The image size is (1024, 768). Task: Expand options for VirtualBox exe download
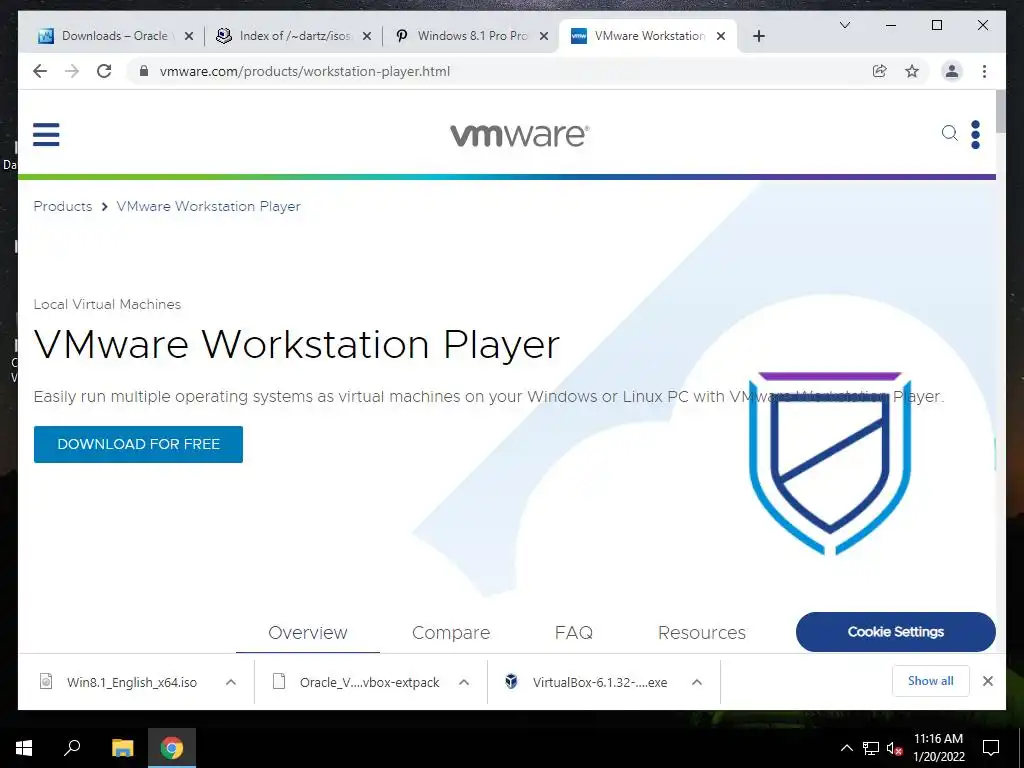(697, 682)
